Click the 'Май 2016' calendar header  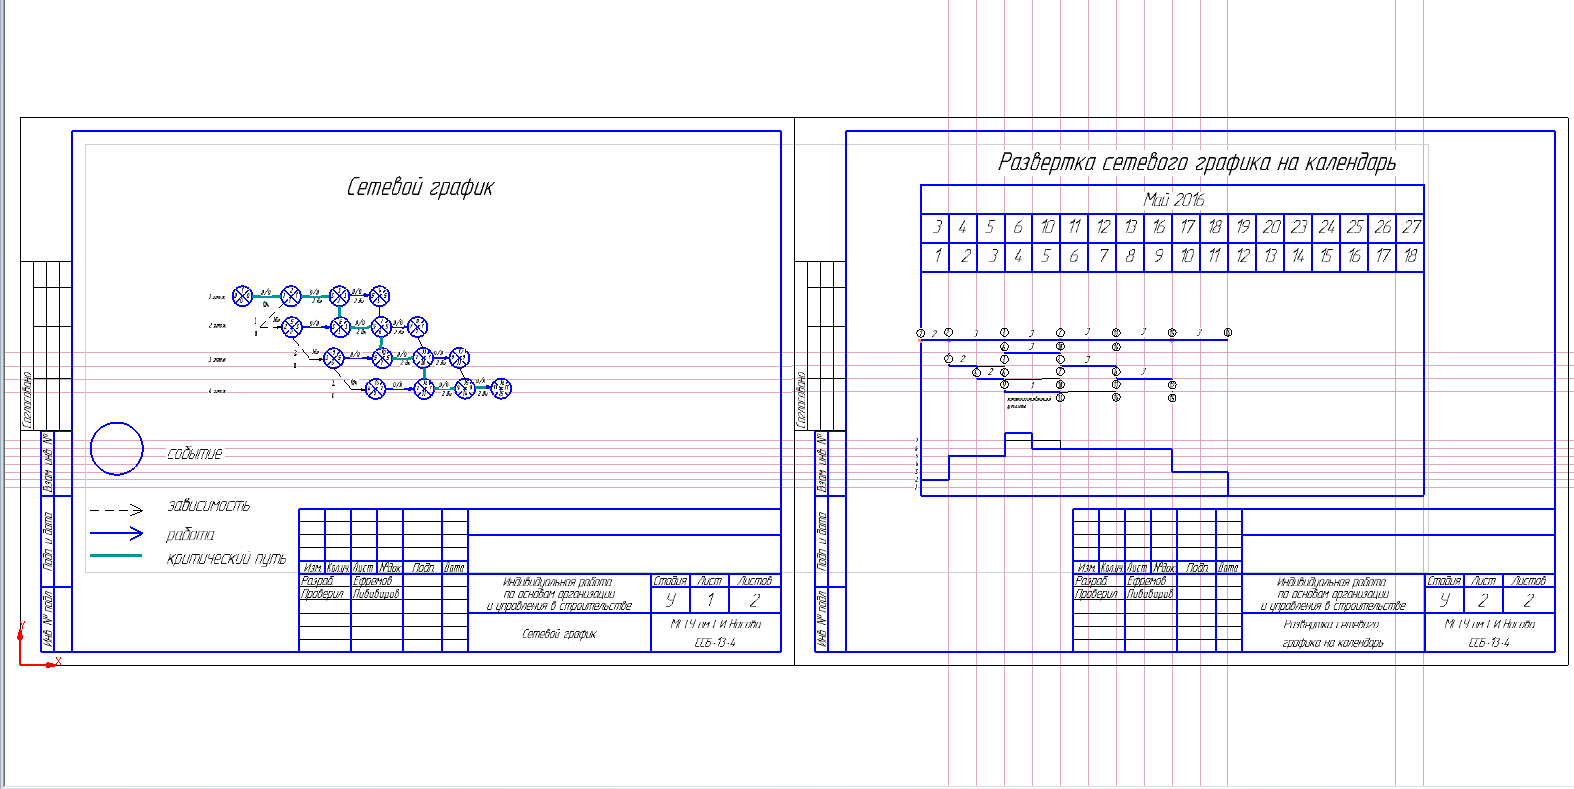tap(1174, 199)
